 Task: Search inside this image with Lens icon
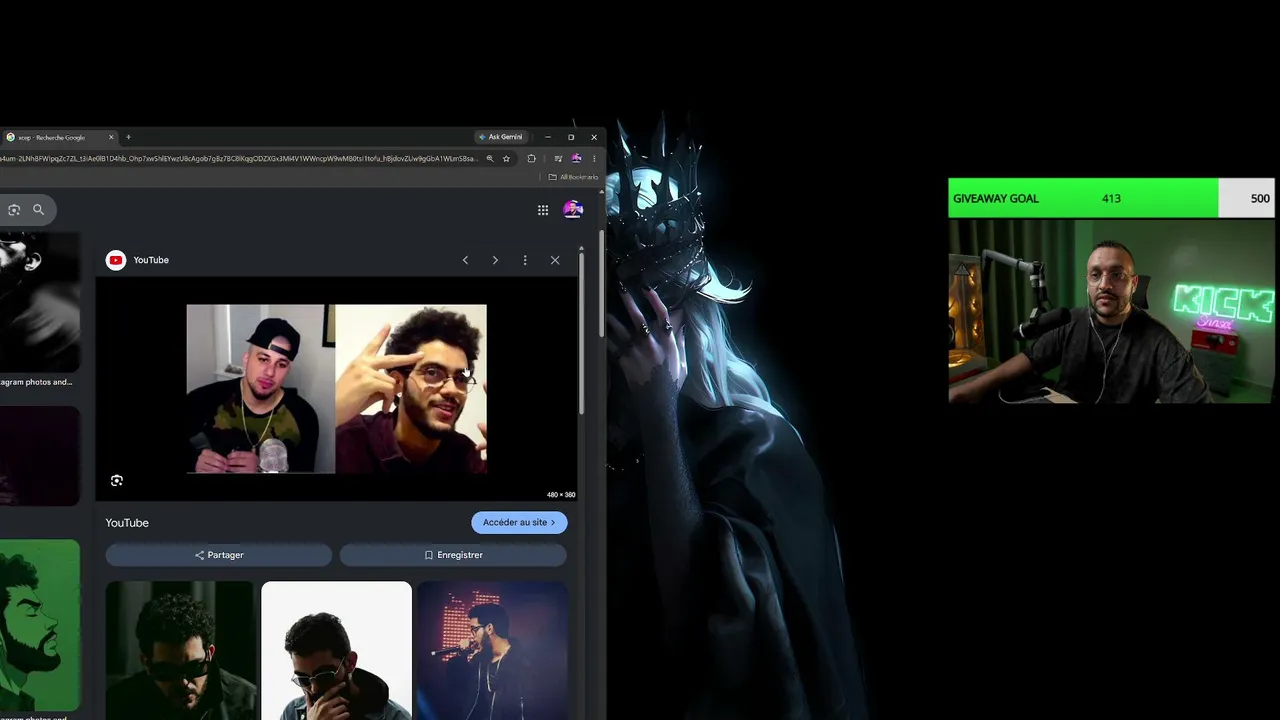tap(117, 481)
